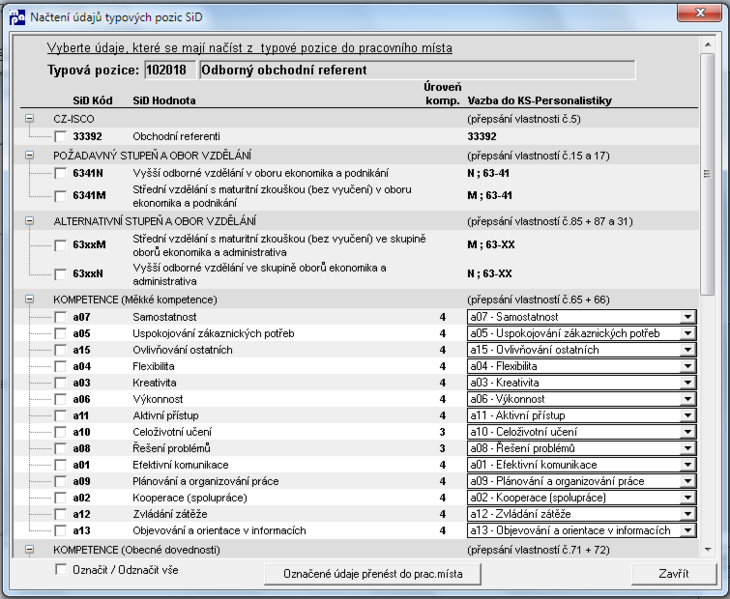Click Označené údaje přenést do prac.místa button

click(372, 574)
